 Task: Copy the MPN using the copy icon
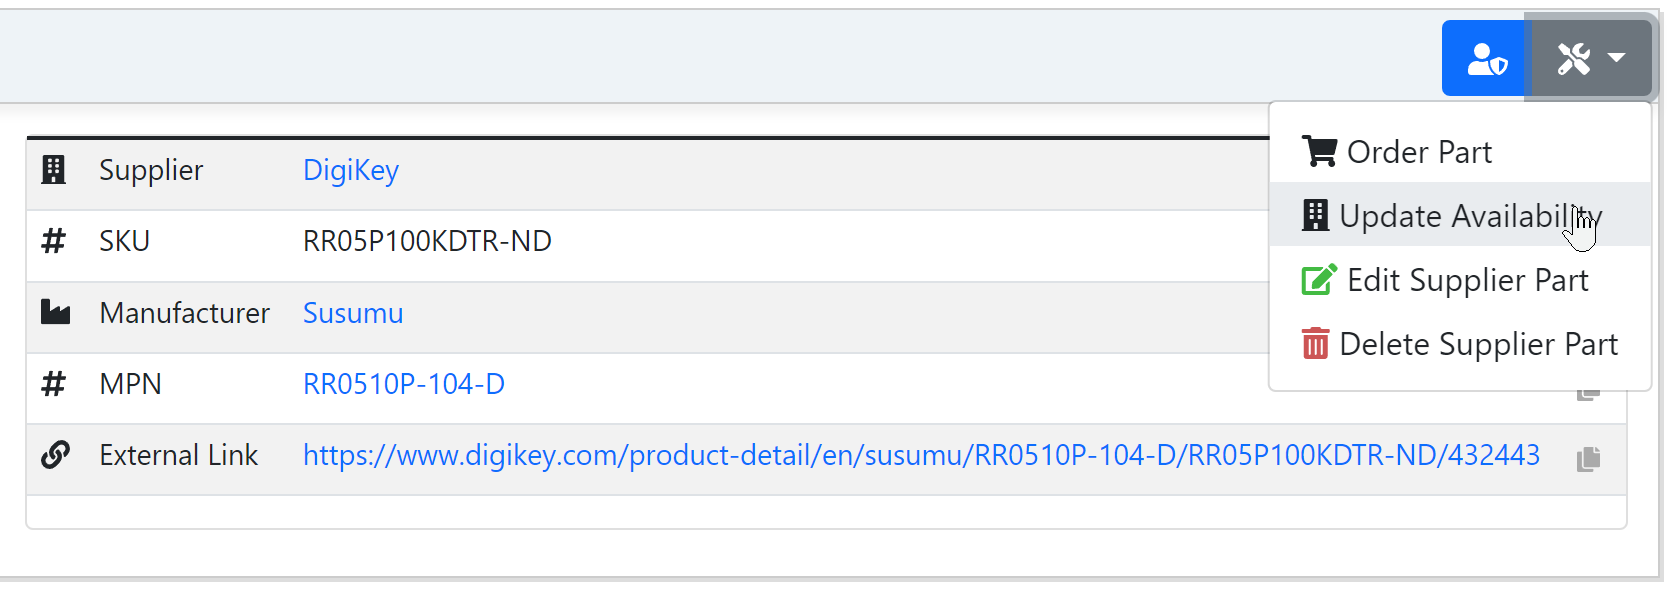pyautogui.click(x=1588, y=390)
